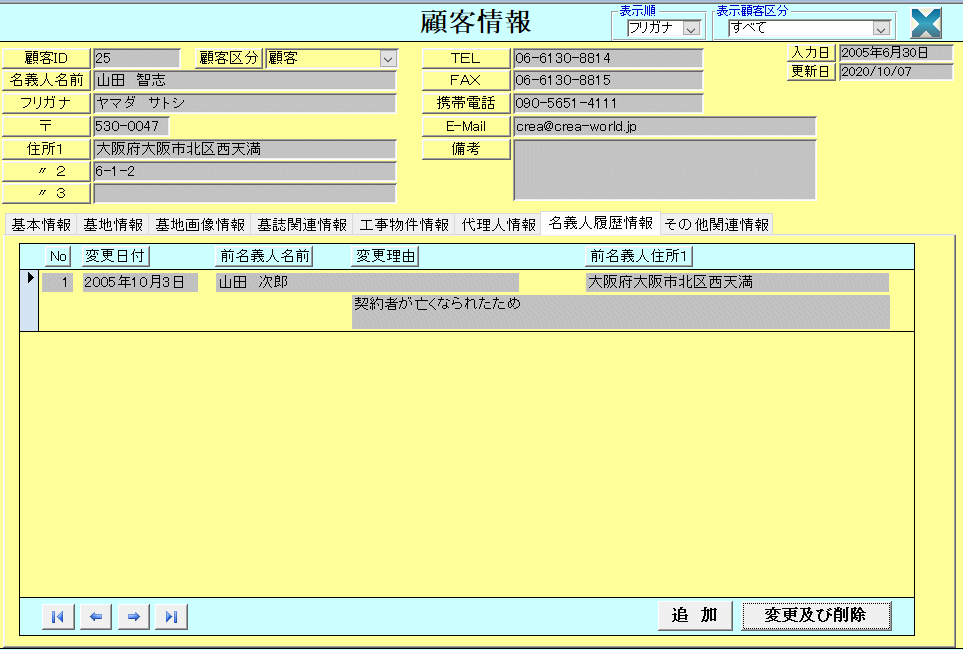963x650 pixels.
Task: Click E-Mail field crea@crea-world.jp
Action: pyautogui.click(x=665, y=127)
